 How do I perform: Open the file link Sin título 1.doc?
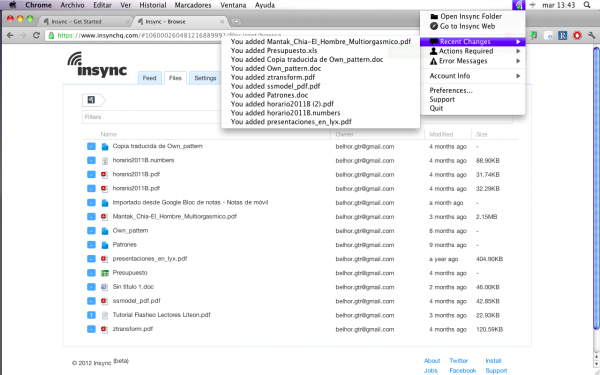133,287
